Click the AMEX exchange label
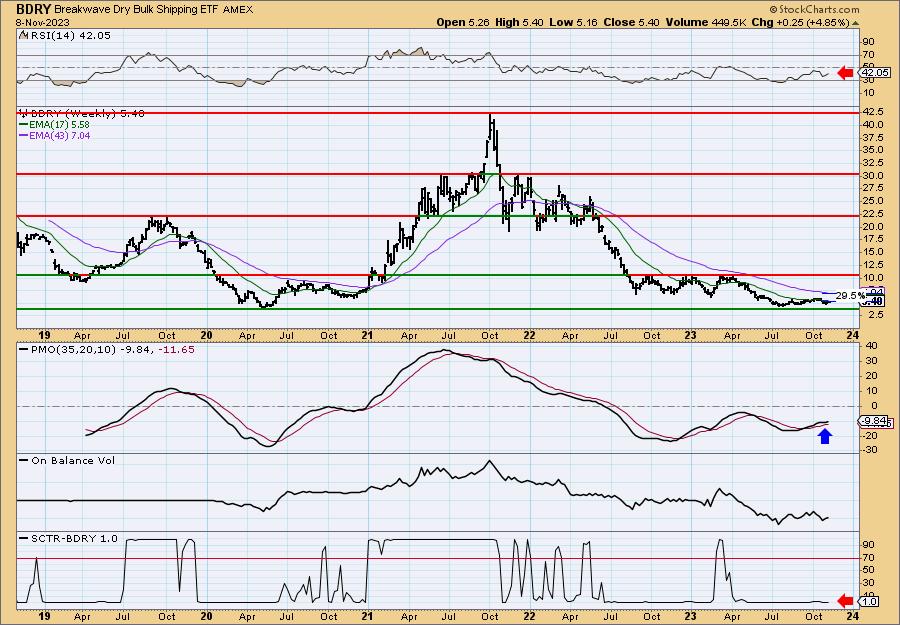 tap(237, 10)
